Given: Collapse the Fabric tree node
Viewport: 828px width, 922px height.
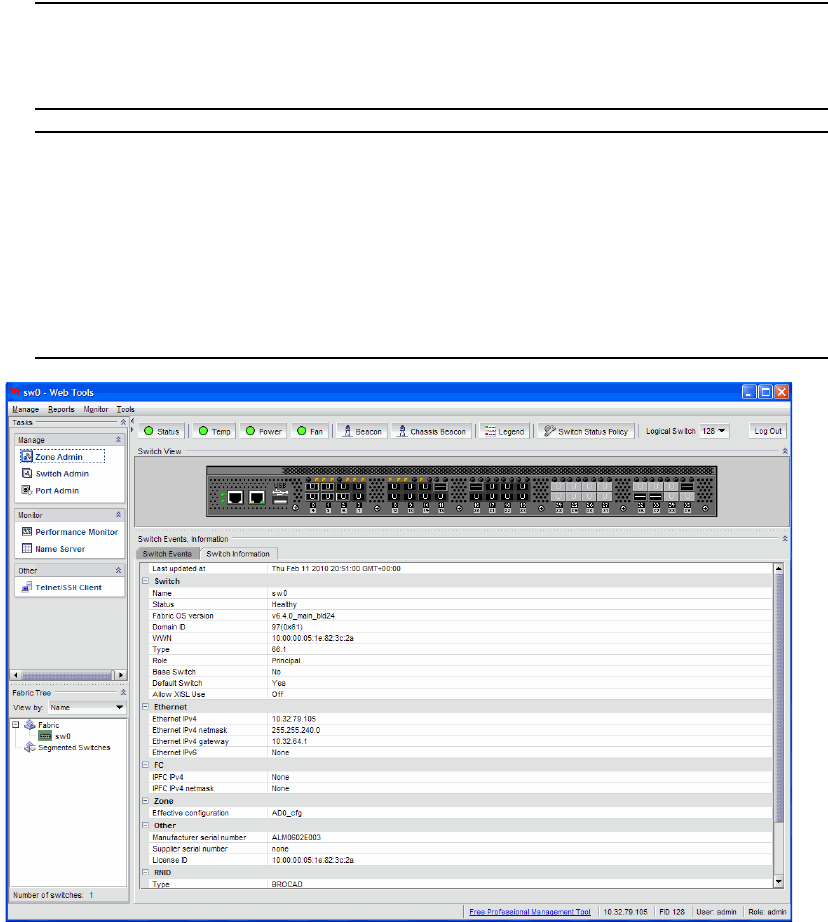Looking at the screenshot, I should point(16,725).
